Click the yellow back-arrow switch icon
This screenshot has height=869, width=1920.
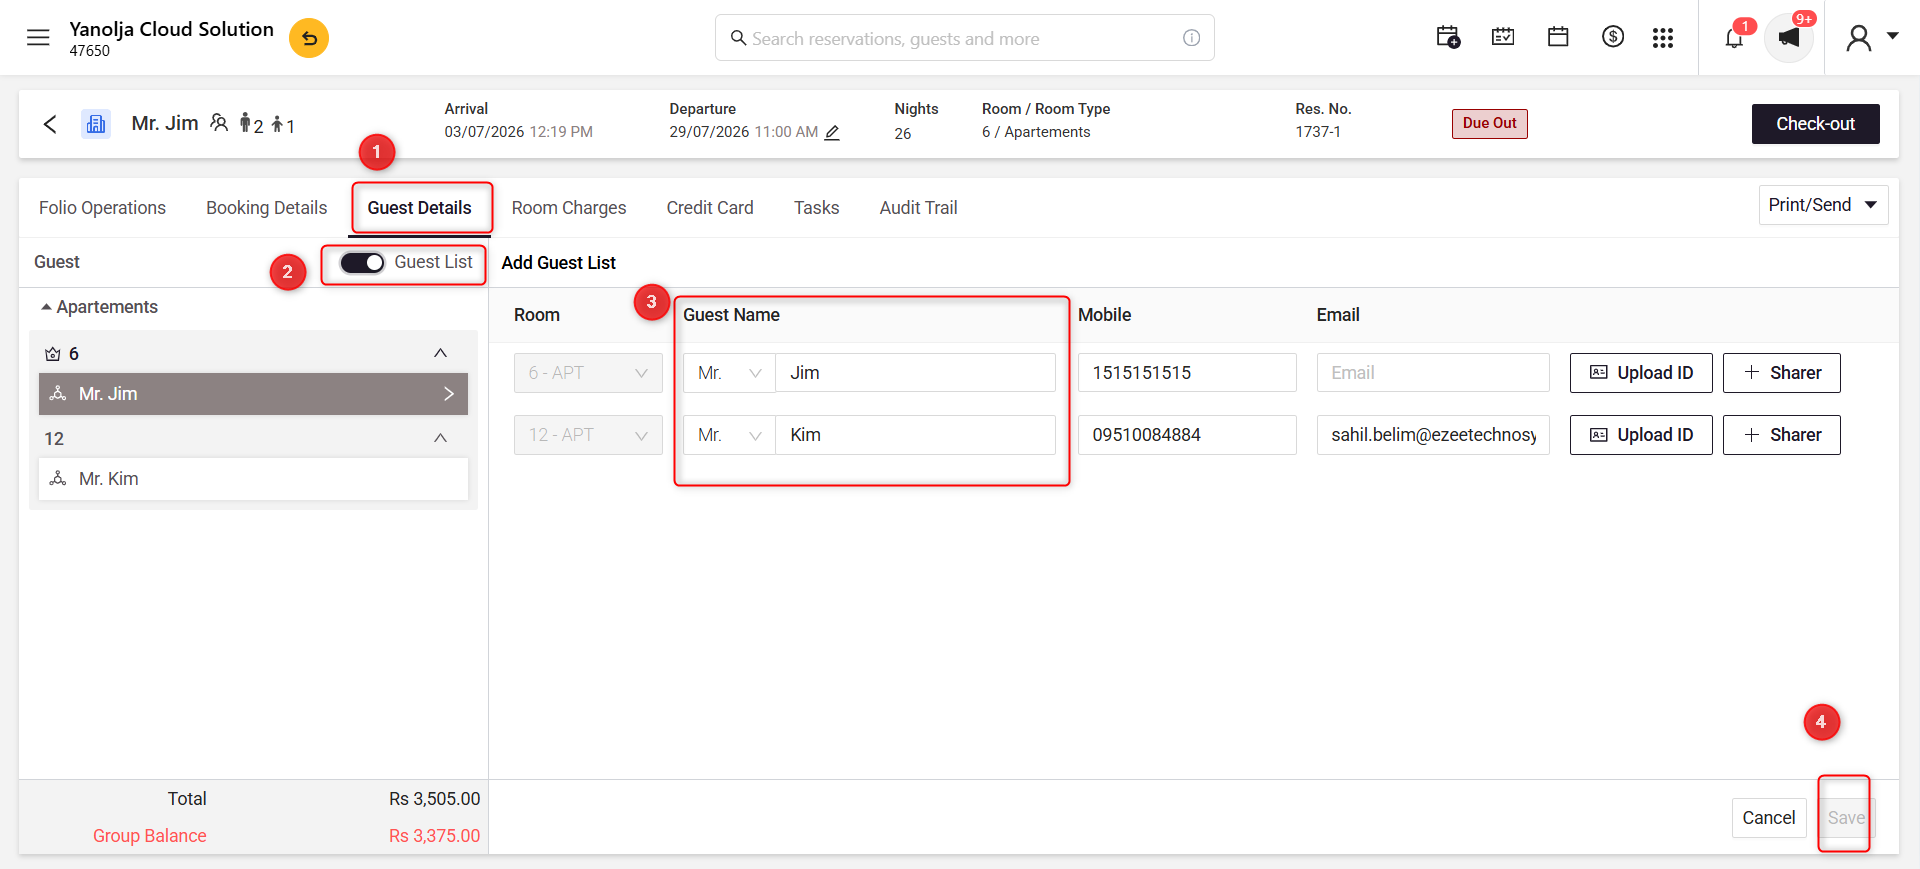click(309, 38)
